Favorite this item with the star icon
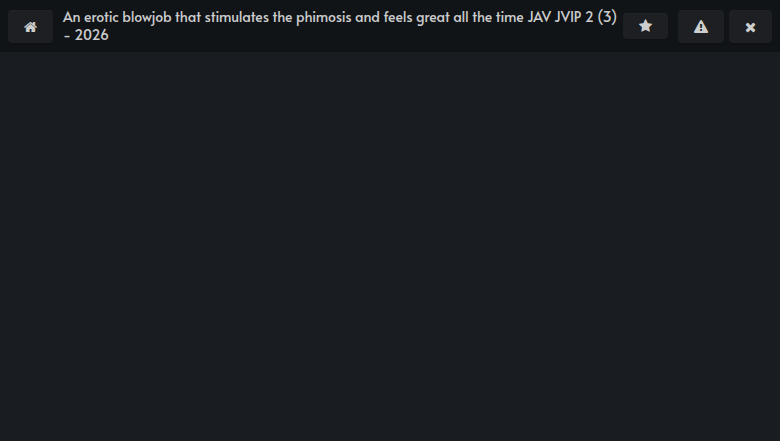780x441 pixels. tap(645, 27)
